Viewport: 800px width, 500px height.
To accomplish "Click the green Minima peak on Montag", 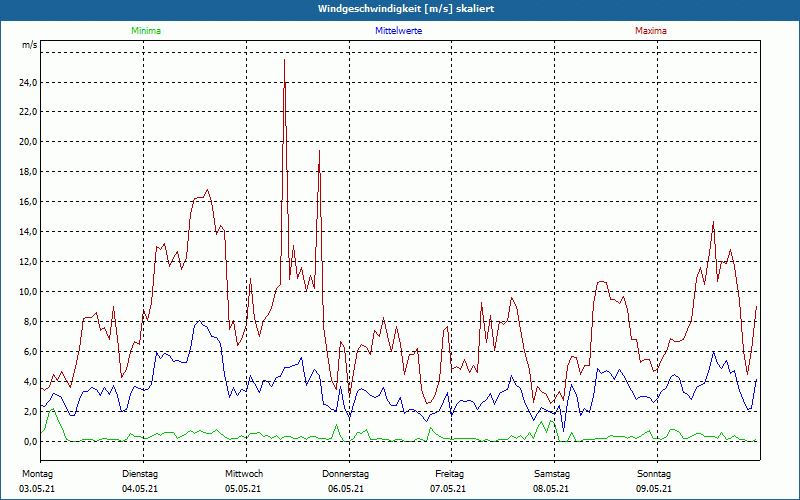I will point(53,409).
